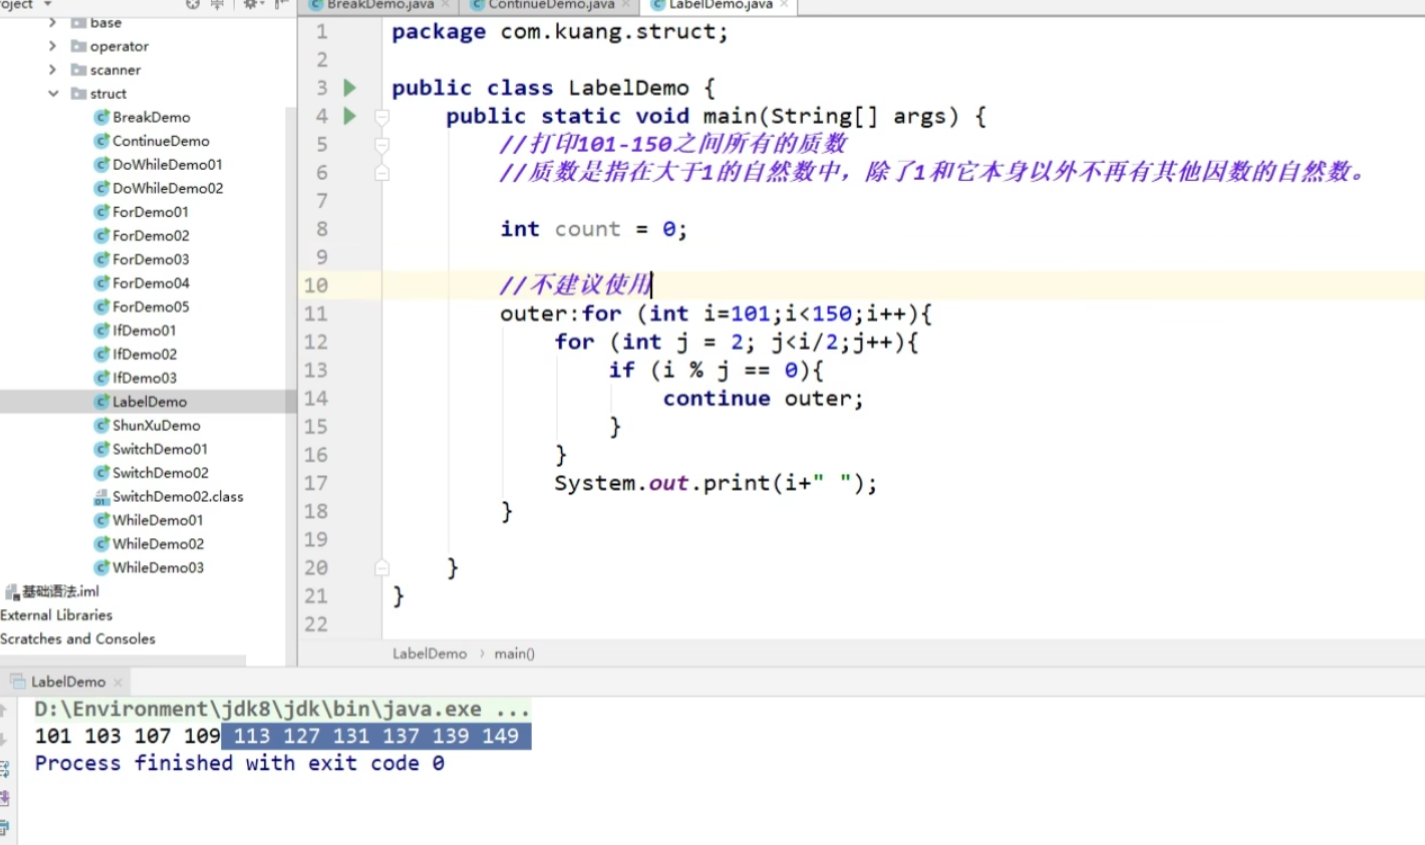The image size is (1425, 845).
Task: Click the fold end marker at line 20
Action: click(382, 568)
